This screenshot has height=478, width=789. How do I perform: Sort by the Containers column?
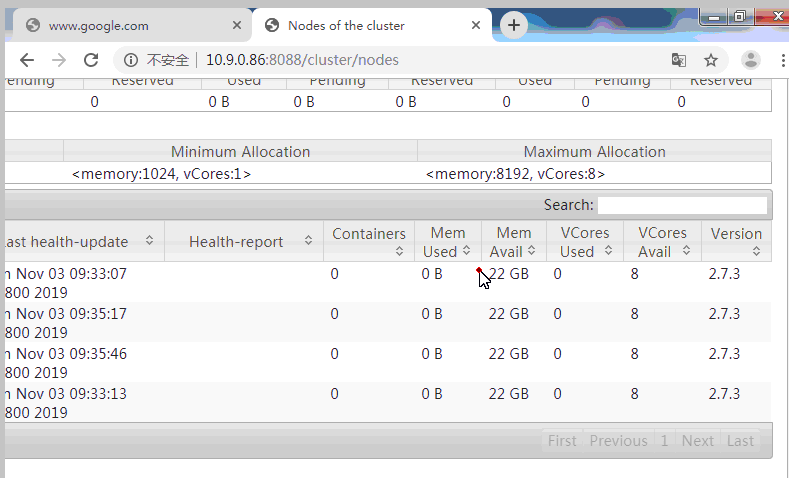click(x=368, y=241)
